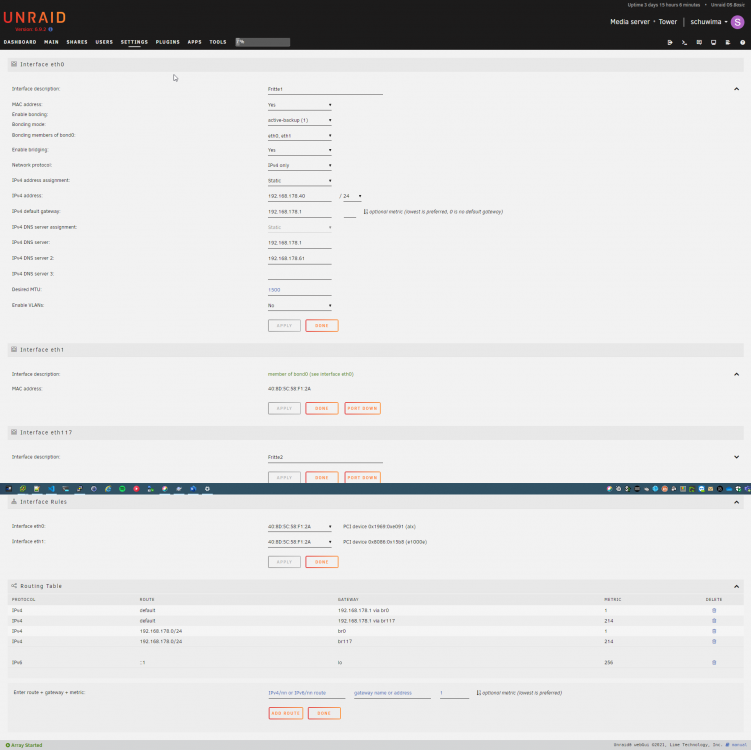
Task: Open the Network protocol dropdown
Action: 299,165
